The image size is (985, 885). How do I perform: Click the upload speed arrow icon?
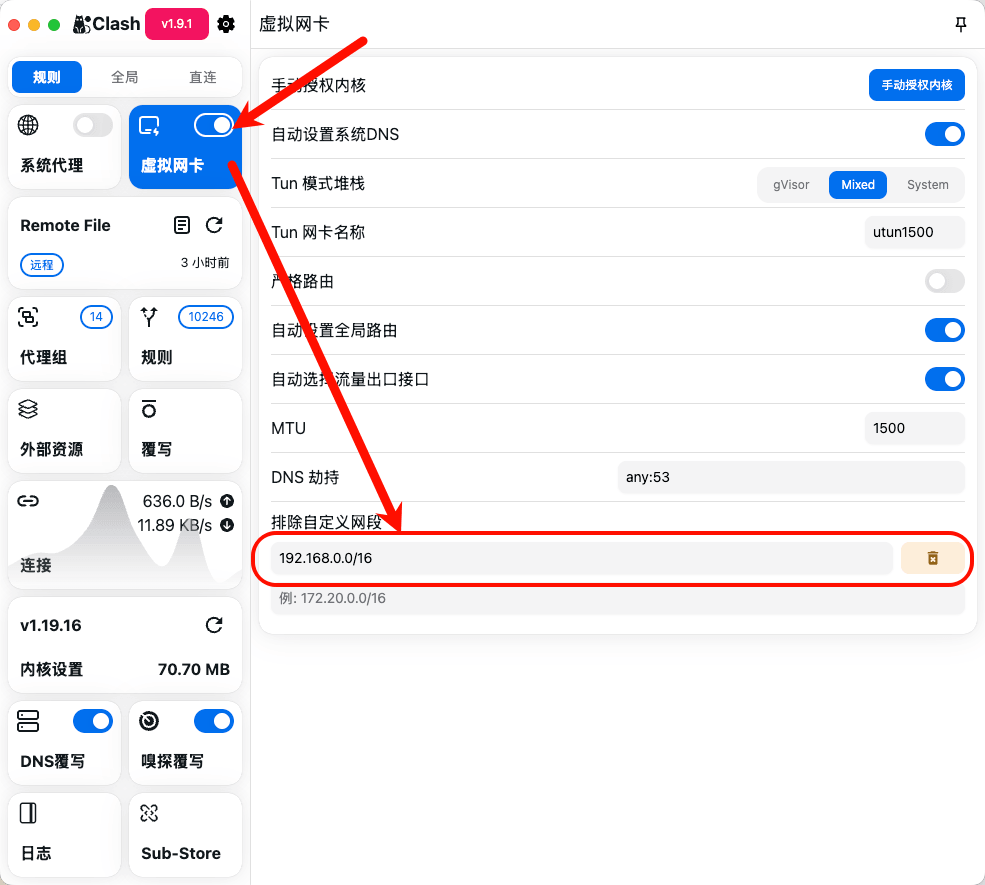[227, 501]
